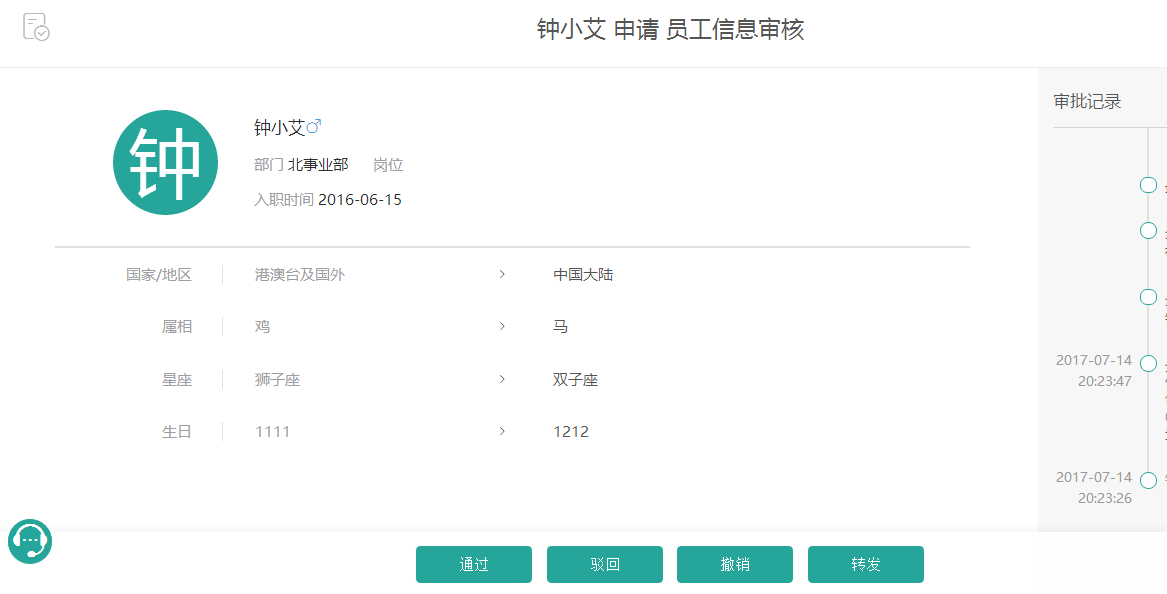Click the arrow in the 属相 row
1167x594 pixels.
502,326
